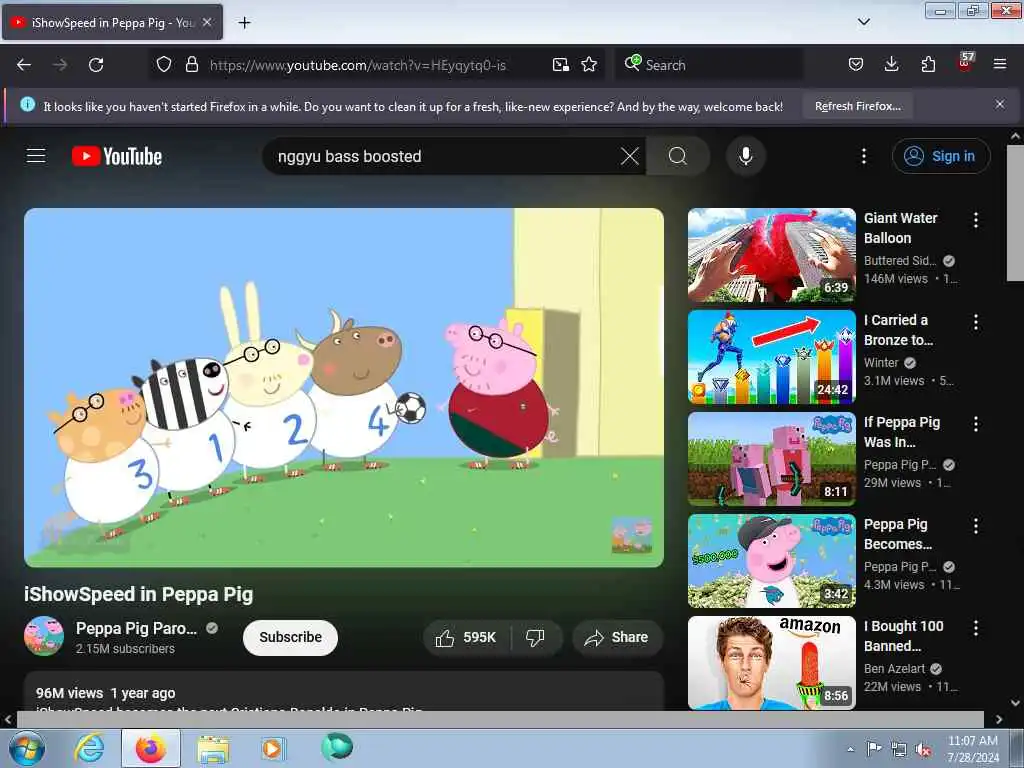Expand the list all tabs chevron
1024x768 pixels.
[863, 22]
